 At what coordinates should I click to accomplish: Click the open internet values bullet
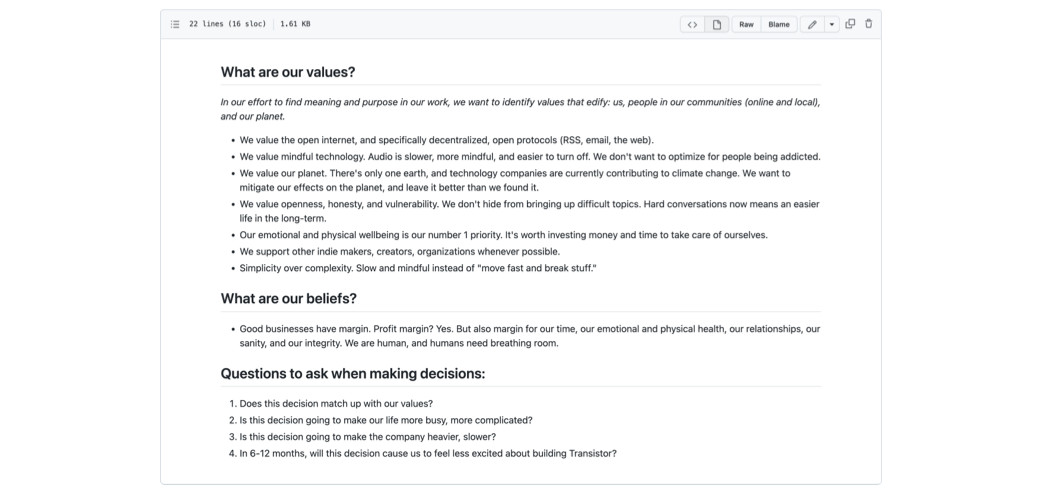click(x=446, y=140)
